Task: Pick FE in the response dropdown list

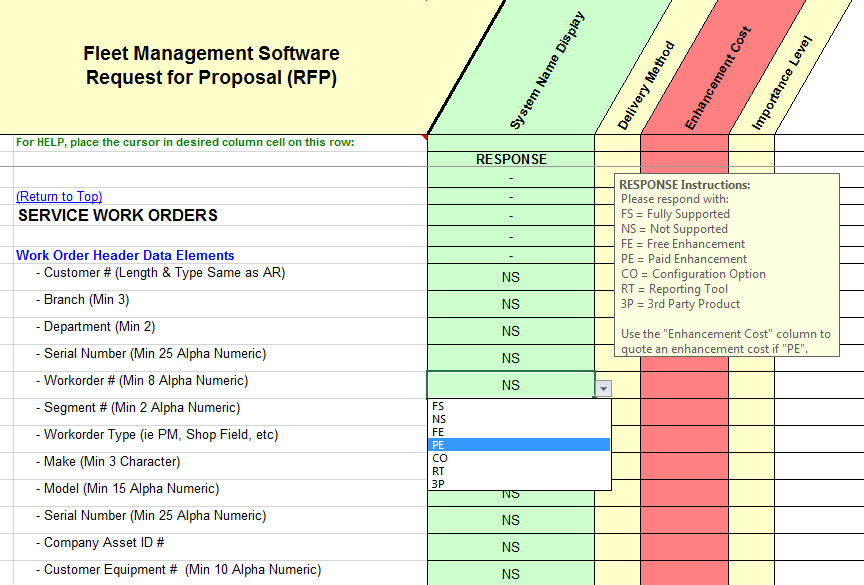Action: [x=519, y=432]
